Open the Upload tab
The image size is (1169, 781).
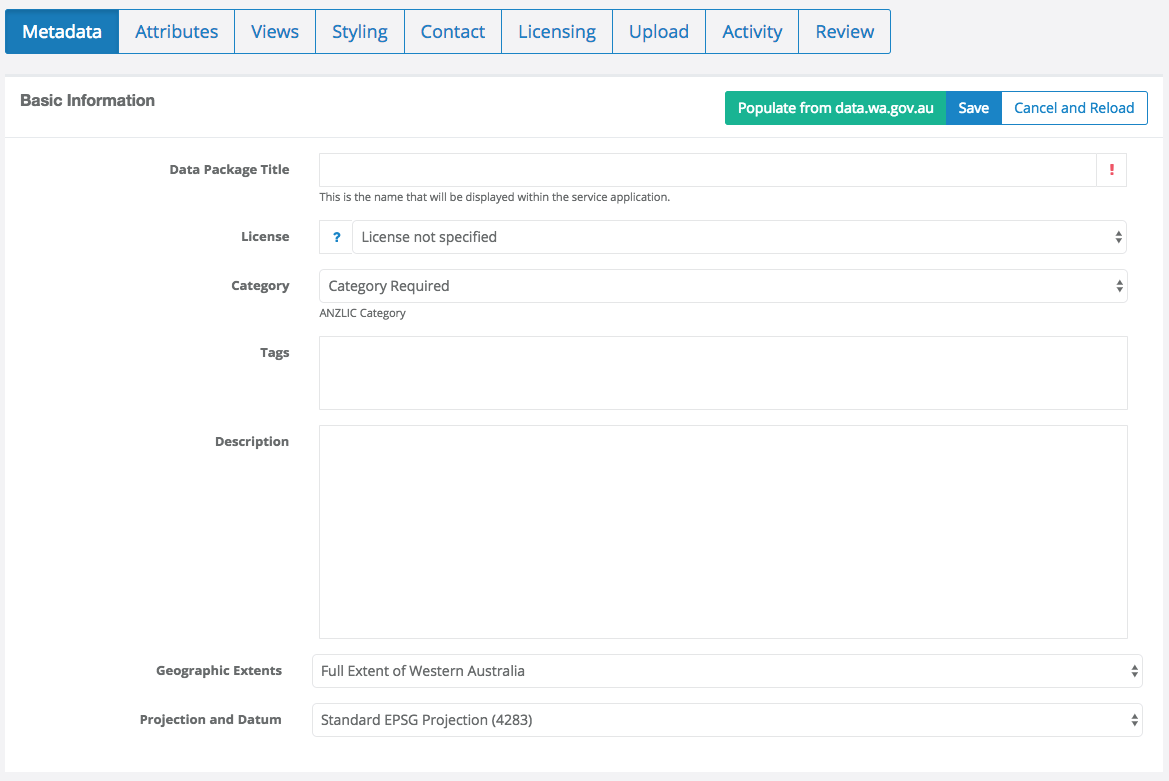point(658,31)
